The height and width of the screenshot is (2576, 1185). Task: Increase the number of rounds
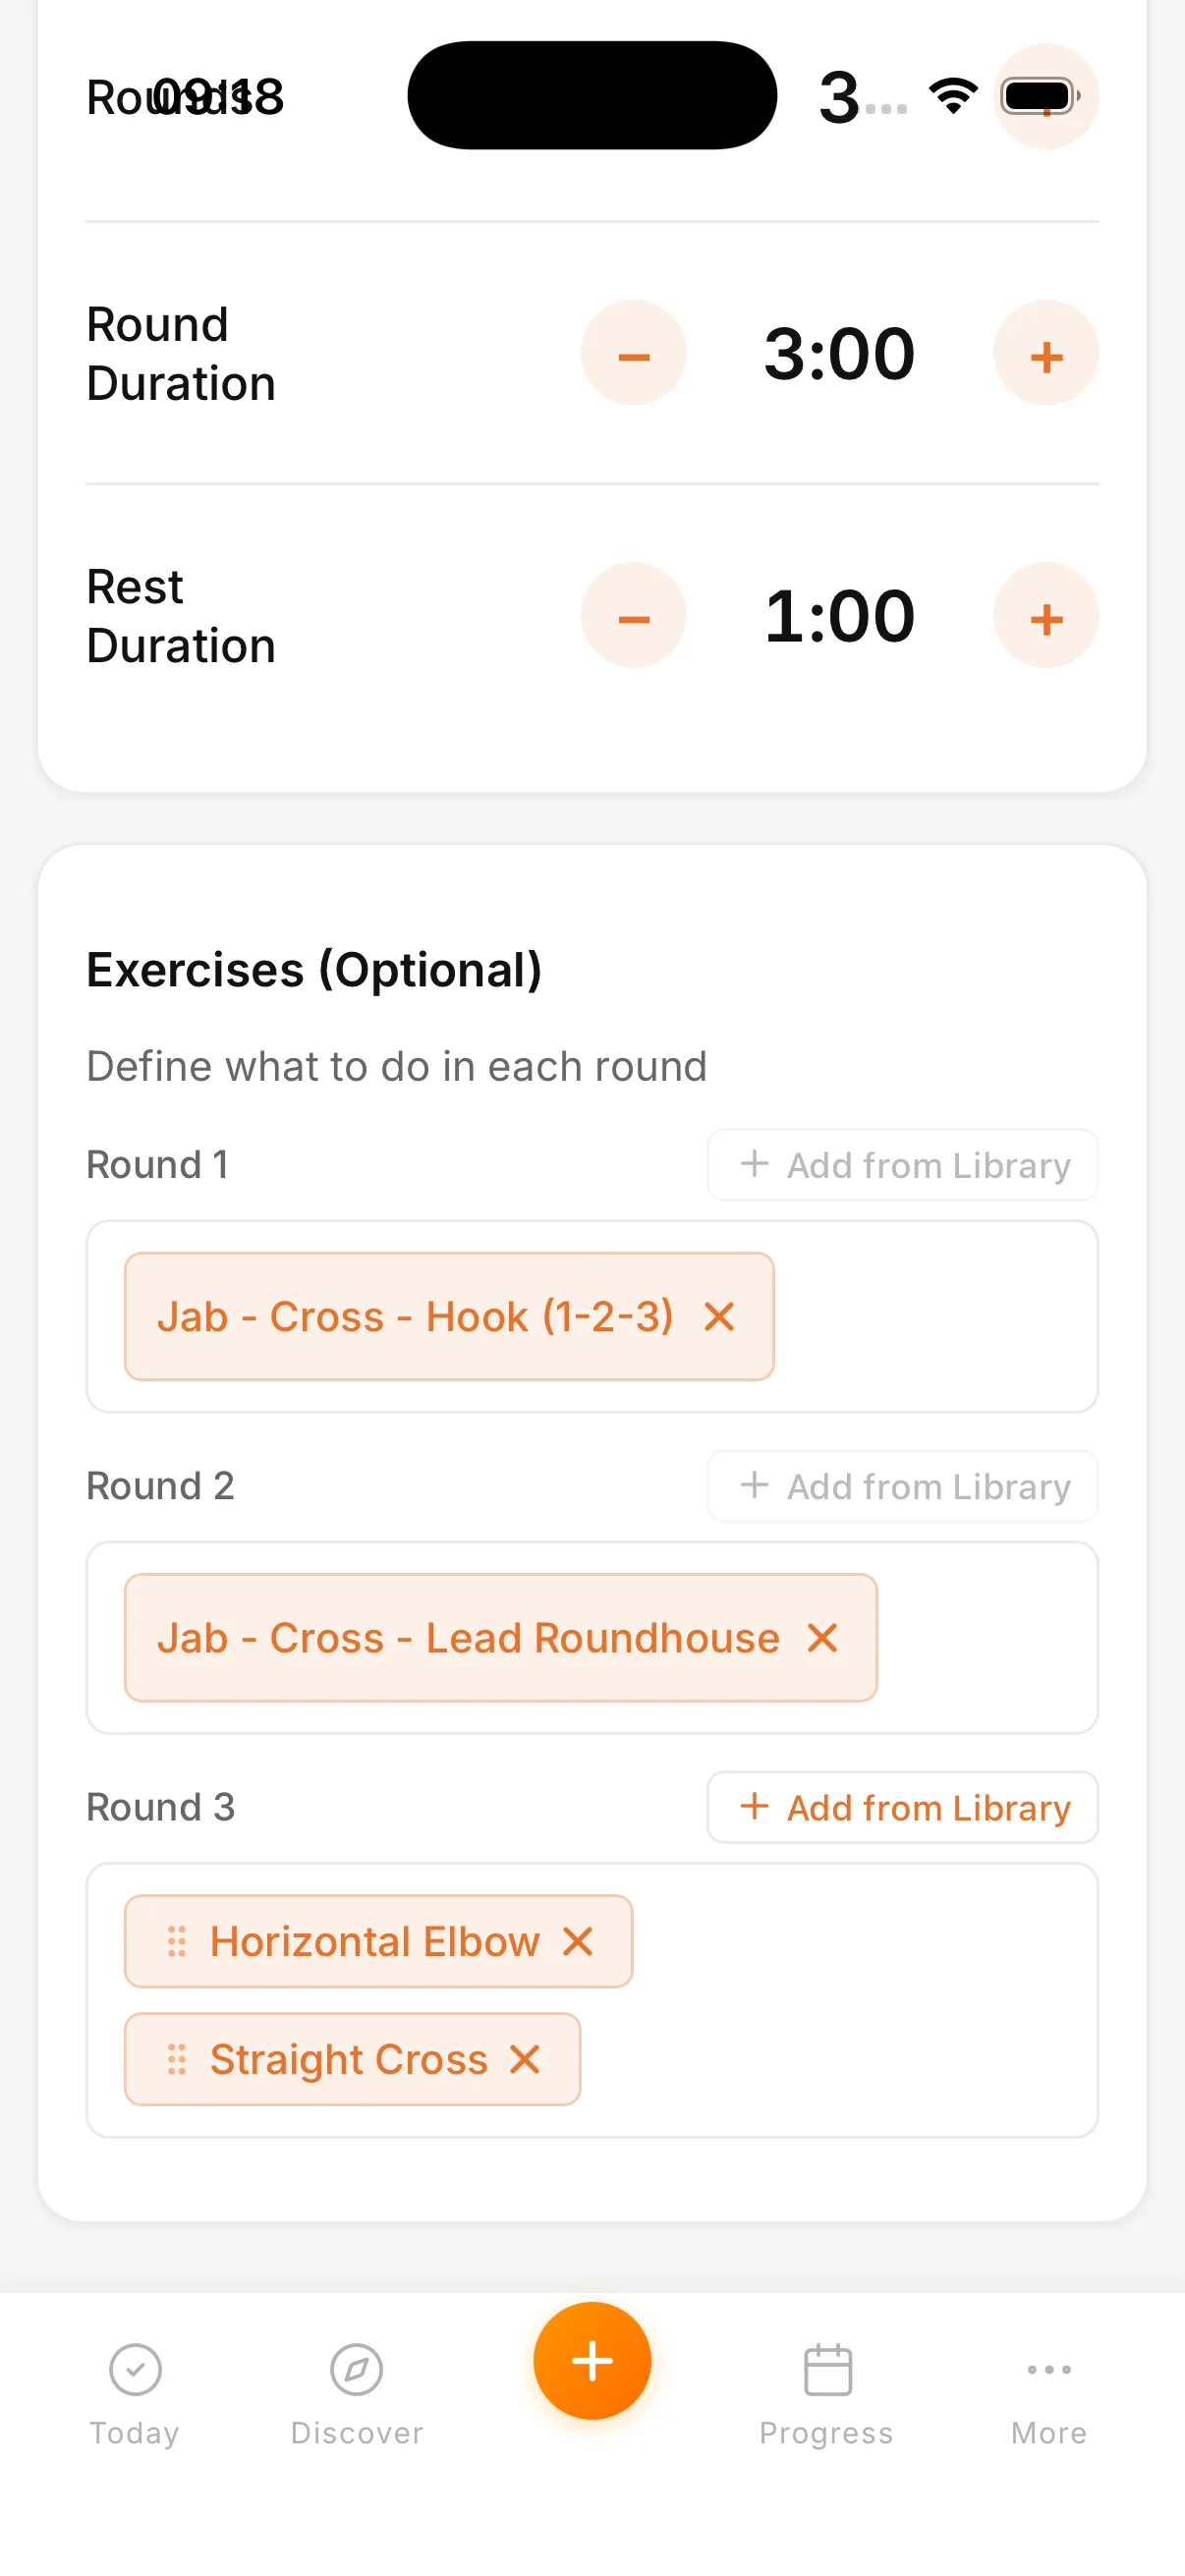tap(1045, 97)
